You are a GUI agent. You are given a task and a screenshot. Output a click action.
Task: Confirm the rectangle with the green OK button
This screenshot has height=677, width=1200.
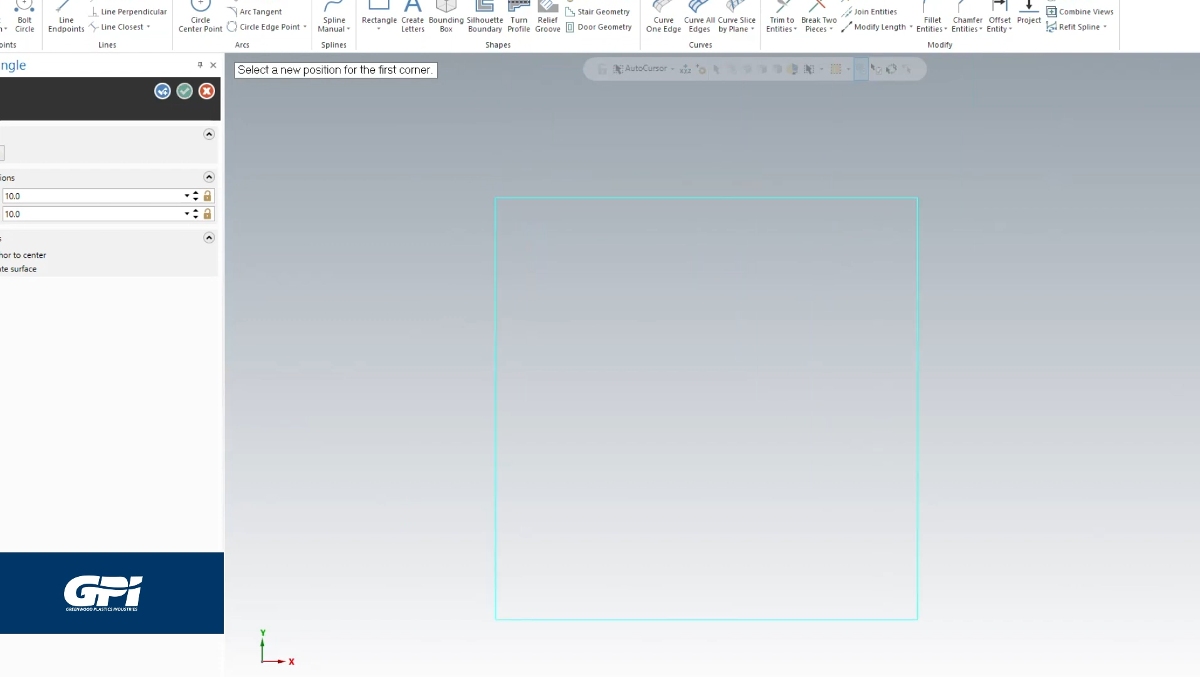[184, 90]
